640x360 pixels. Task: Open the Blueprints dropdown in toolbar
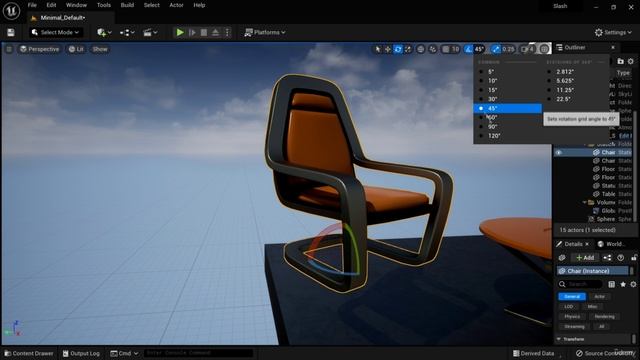click(127, 32)
